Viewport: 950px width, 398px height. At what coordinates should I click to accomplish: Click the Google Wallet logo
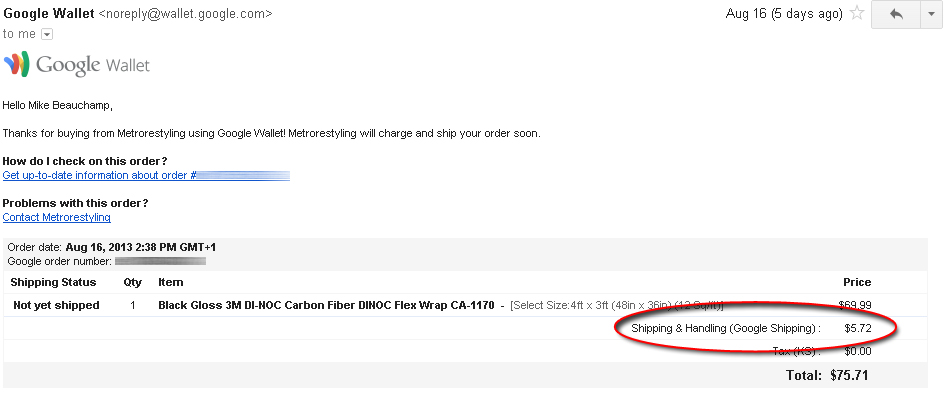point(76,64)
